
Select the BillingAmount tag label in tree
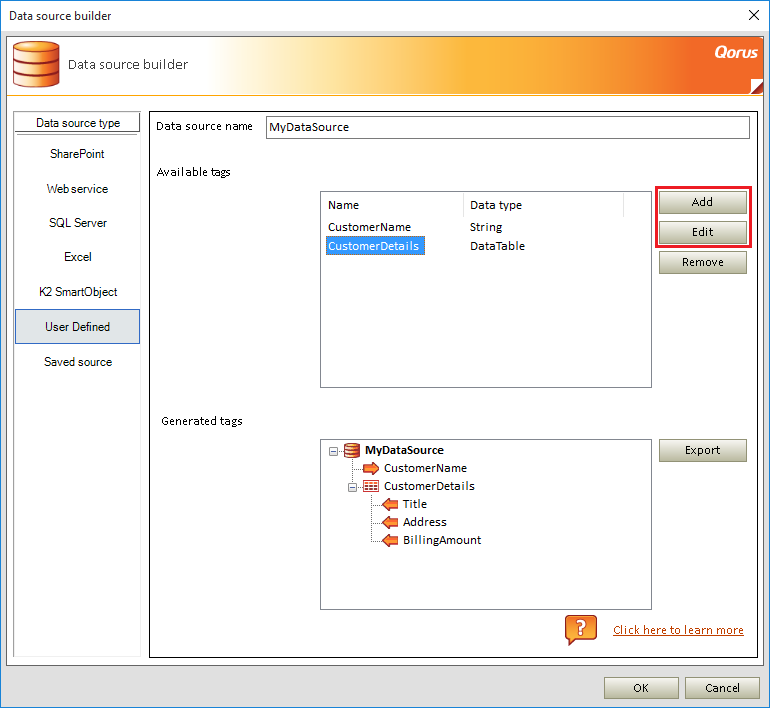[442, 541]
